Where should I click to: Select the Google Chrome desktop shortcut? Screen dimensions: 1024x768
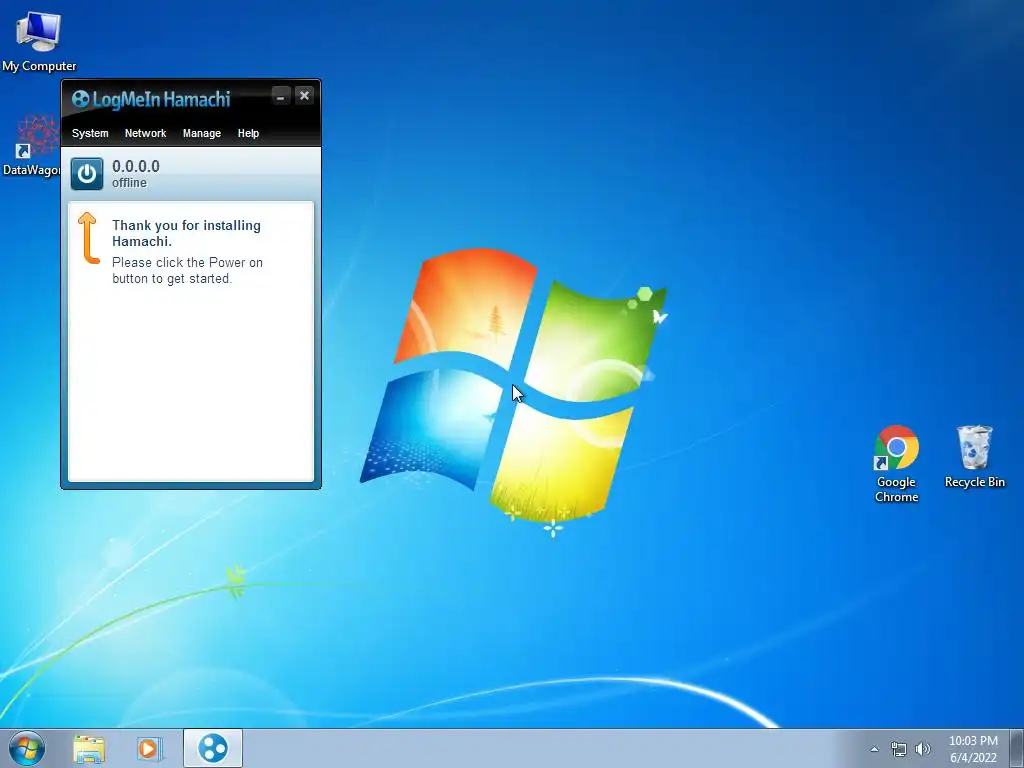896,464
